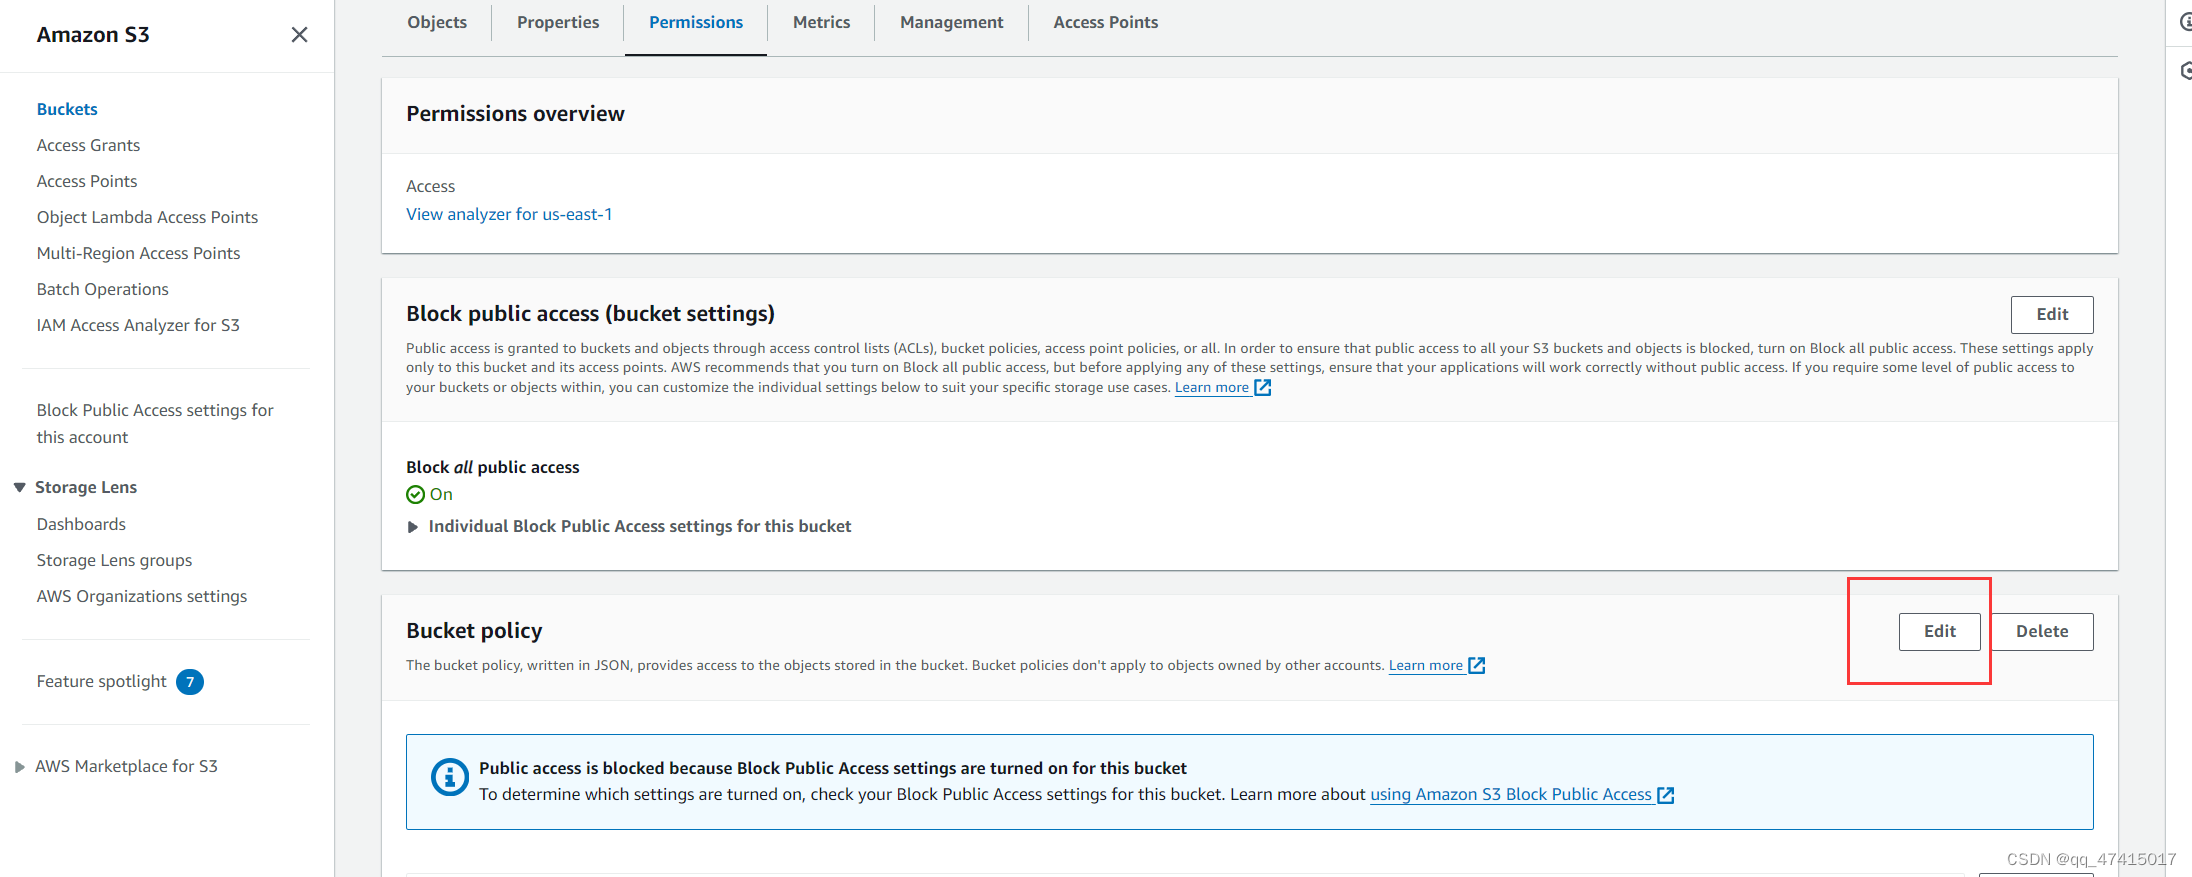
Task: Edit the Bucket policy
Action: pyautogui.click(x=1940, y=631)
